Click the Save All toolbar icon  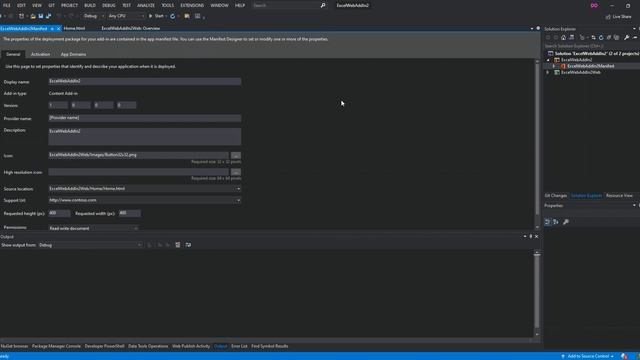pos(49,16)
